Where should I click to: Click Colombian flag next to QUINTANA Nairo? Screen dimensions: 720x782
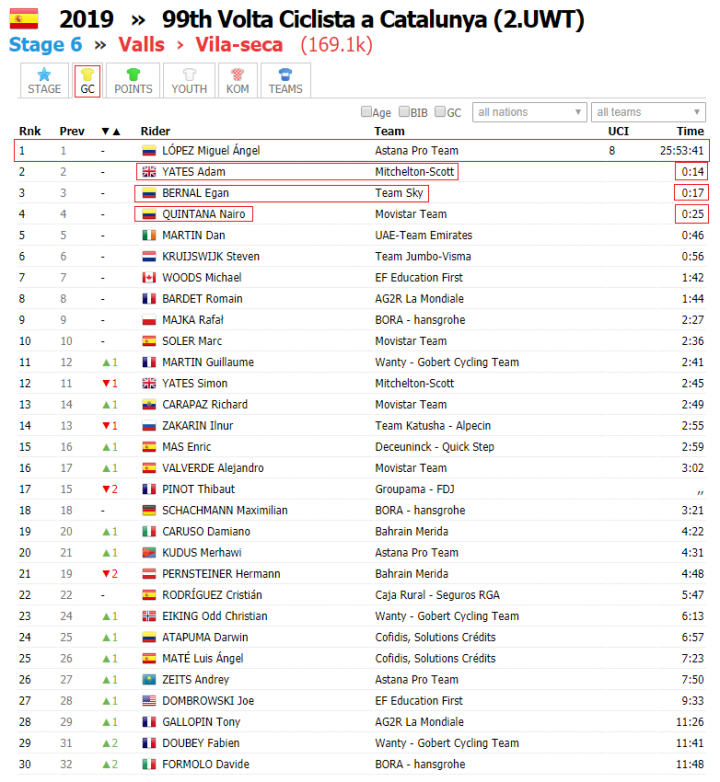[149, 214]
